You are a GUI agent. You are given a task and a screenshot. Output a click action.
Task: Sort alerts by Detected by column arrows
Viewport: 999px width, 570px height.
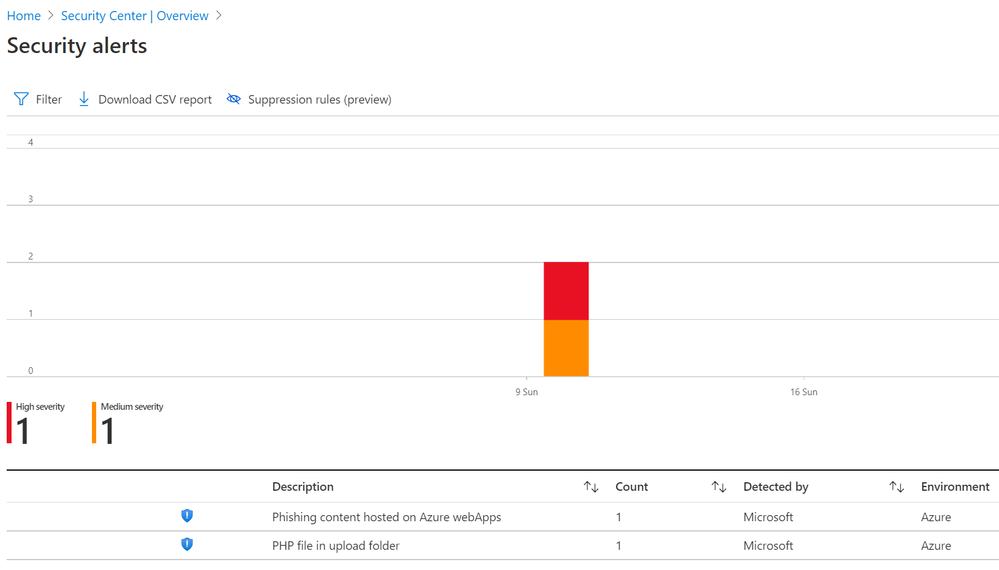[896, 487]
